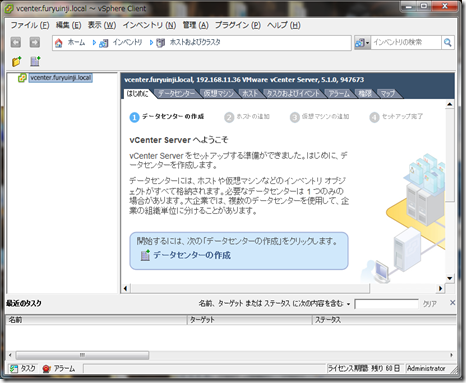The height and width of the screenshot is (383, 466).
Task: Click recent tasks scroll right arrow
Action: coord(452,355)
